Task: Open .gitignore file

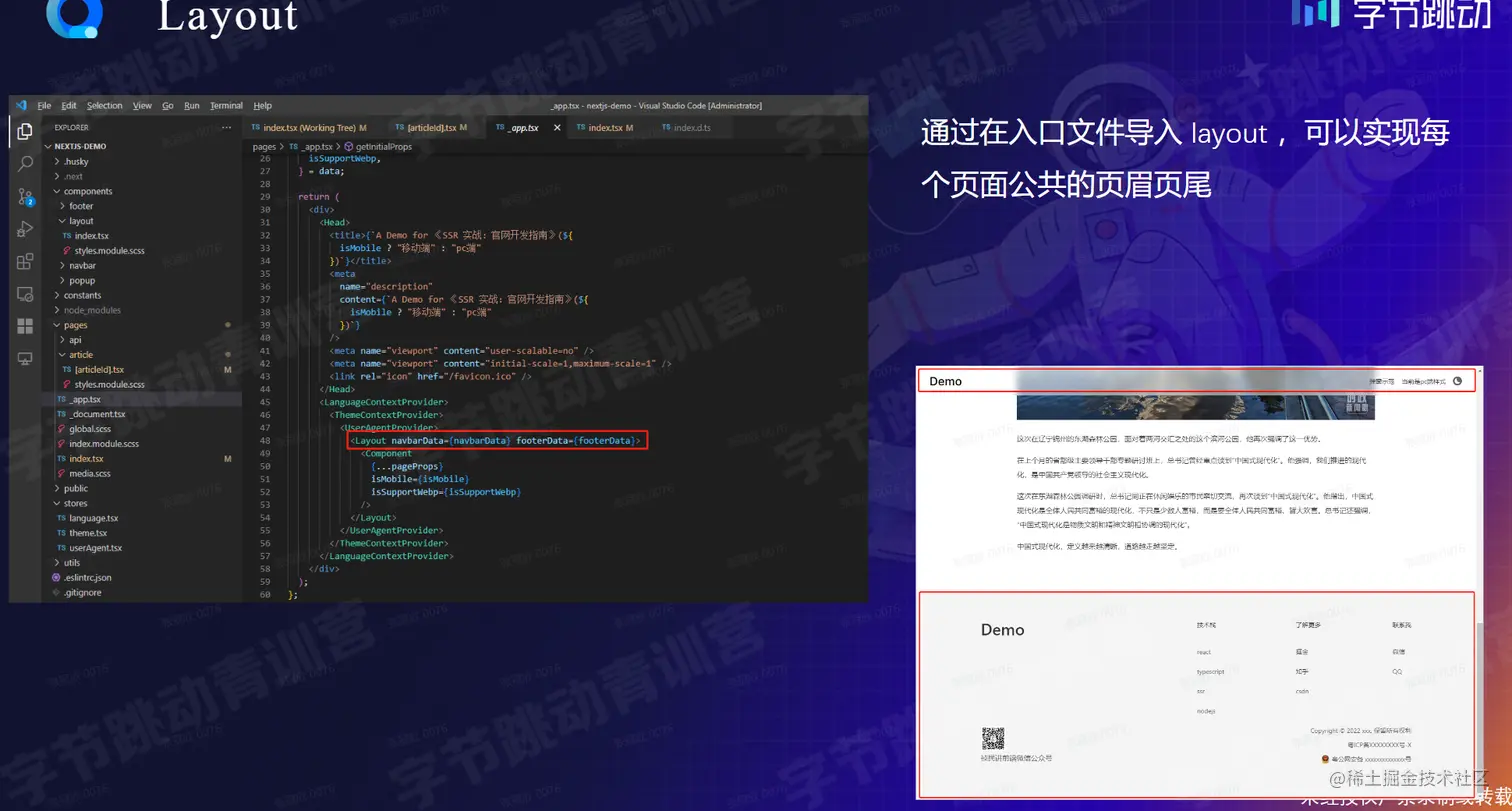Action: [x=81, y=592]
